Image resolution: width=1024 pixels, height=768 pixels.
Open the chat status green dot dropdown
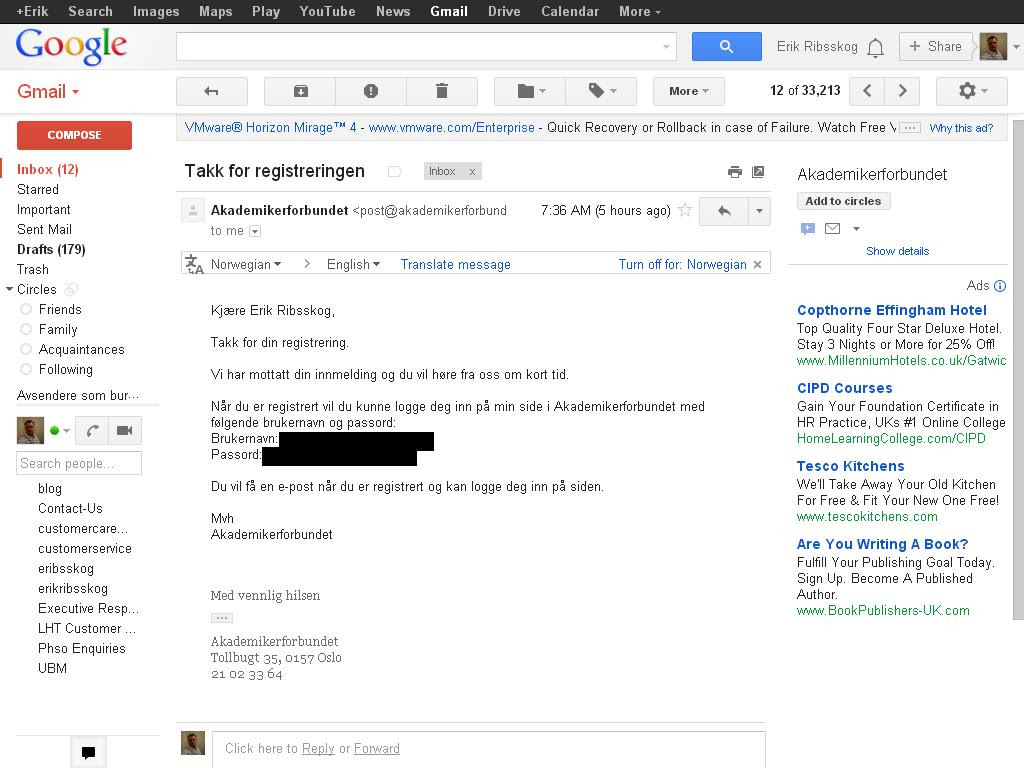coord(59,430)
